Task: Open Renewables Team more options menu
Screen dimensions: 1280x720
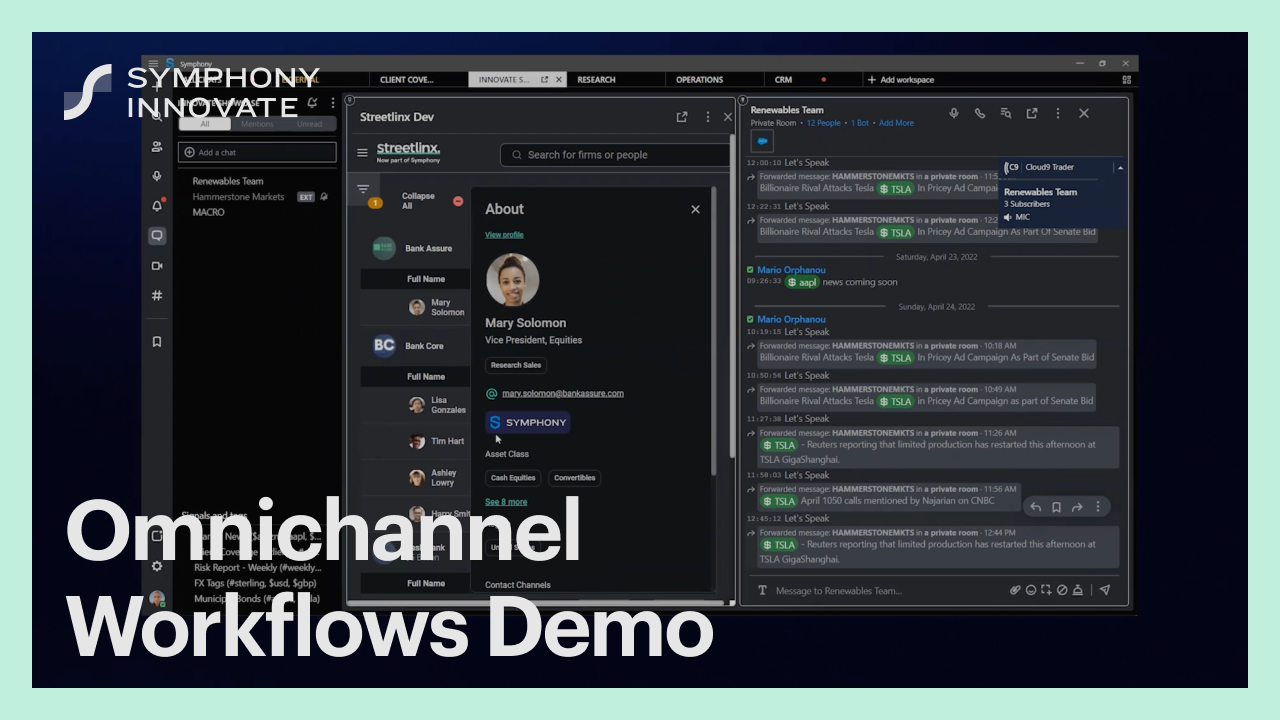Action: point(1058,114)
